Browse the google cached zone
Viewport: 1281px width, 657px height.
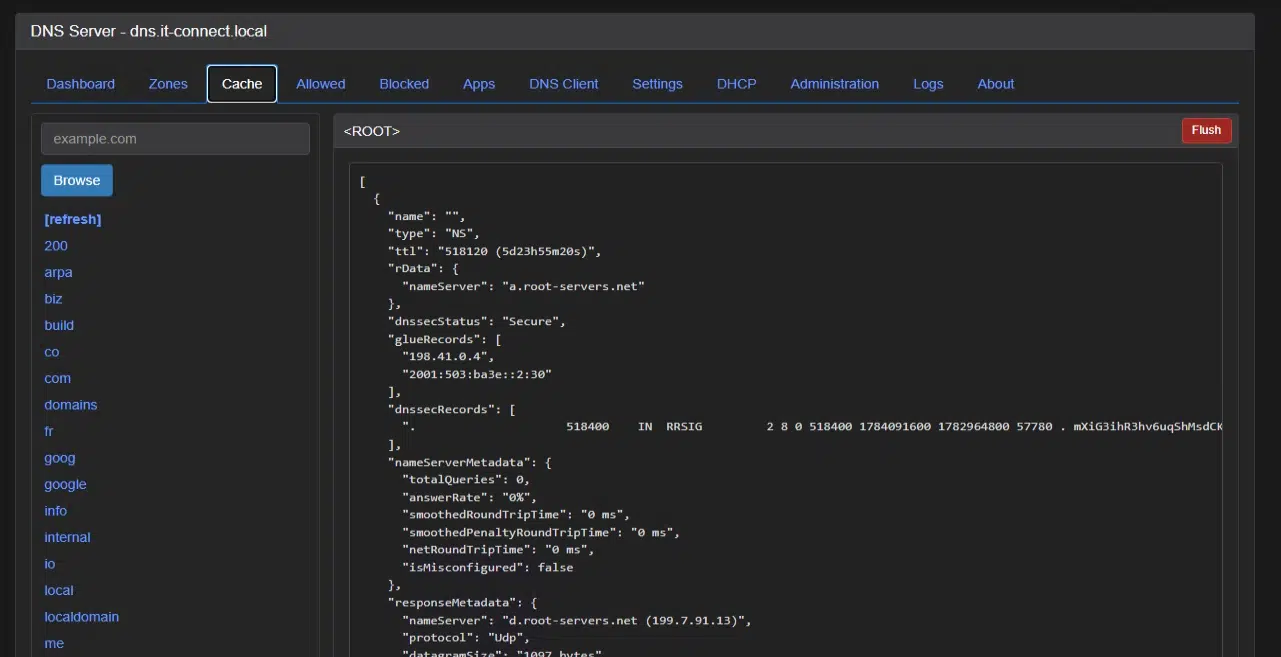click(65, 484)
